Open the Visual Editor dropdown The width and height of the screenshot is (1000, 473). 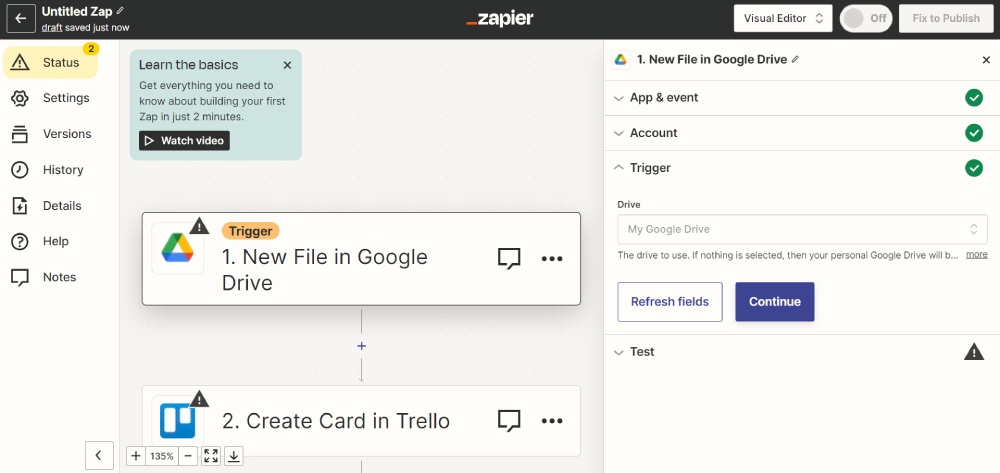pyautogui.click(x=783, y=18)
